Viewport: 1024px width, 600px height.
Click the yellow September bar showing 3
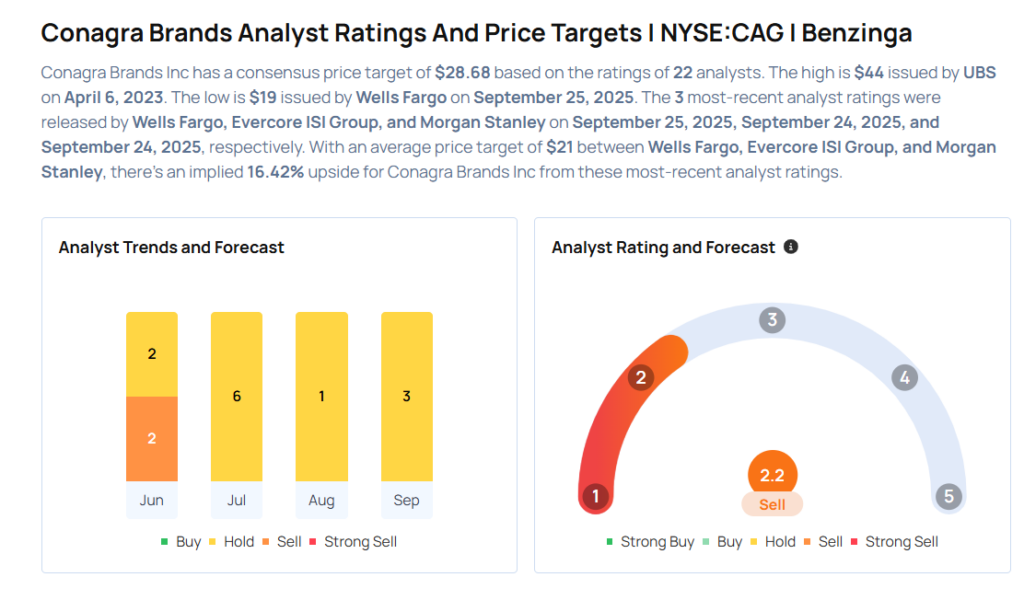(x=407, y=396)
